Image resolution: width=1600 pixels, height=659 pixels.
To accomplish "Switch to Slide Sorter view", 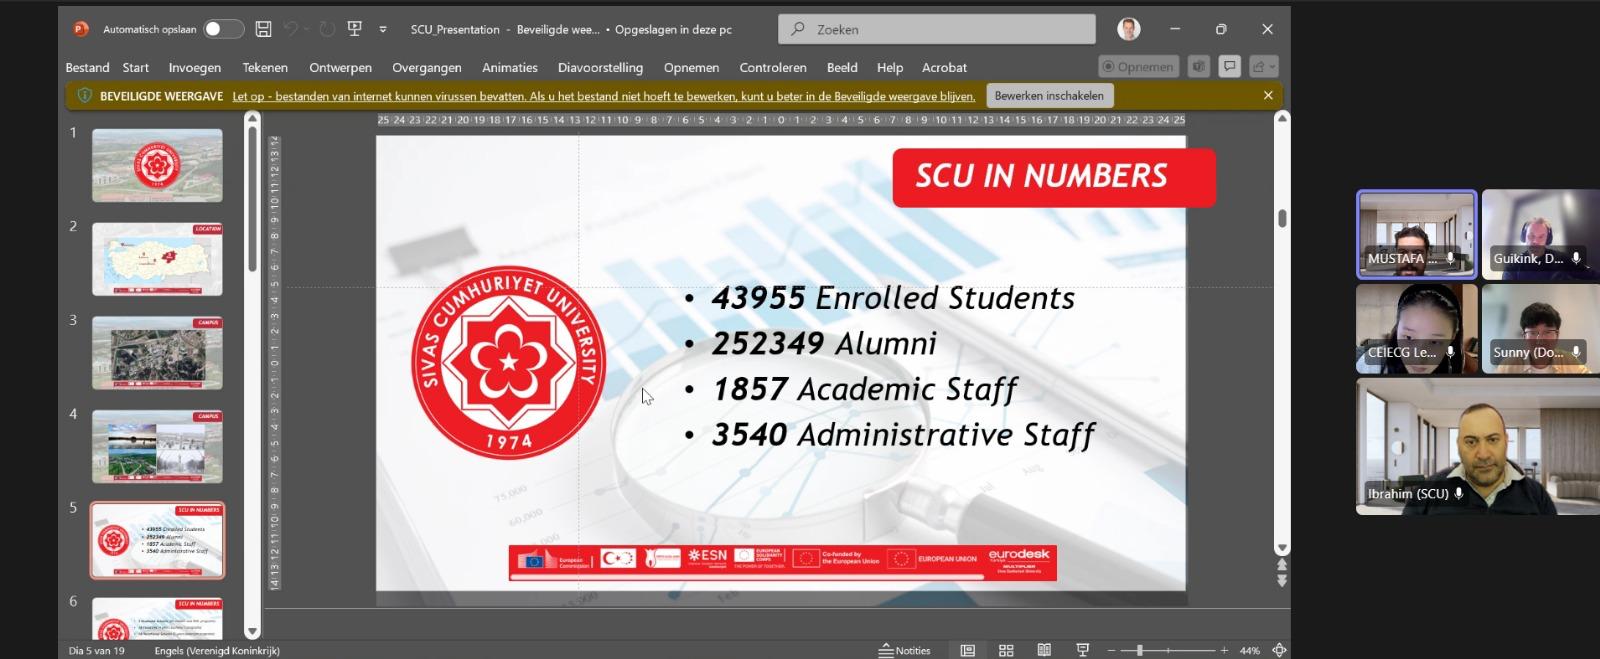I will [1006, 650].
